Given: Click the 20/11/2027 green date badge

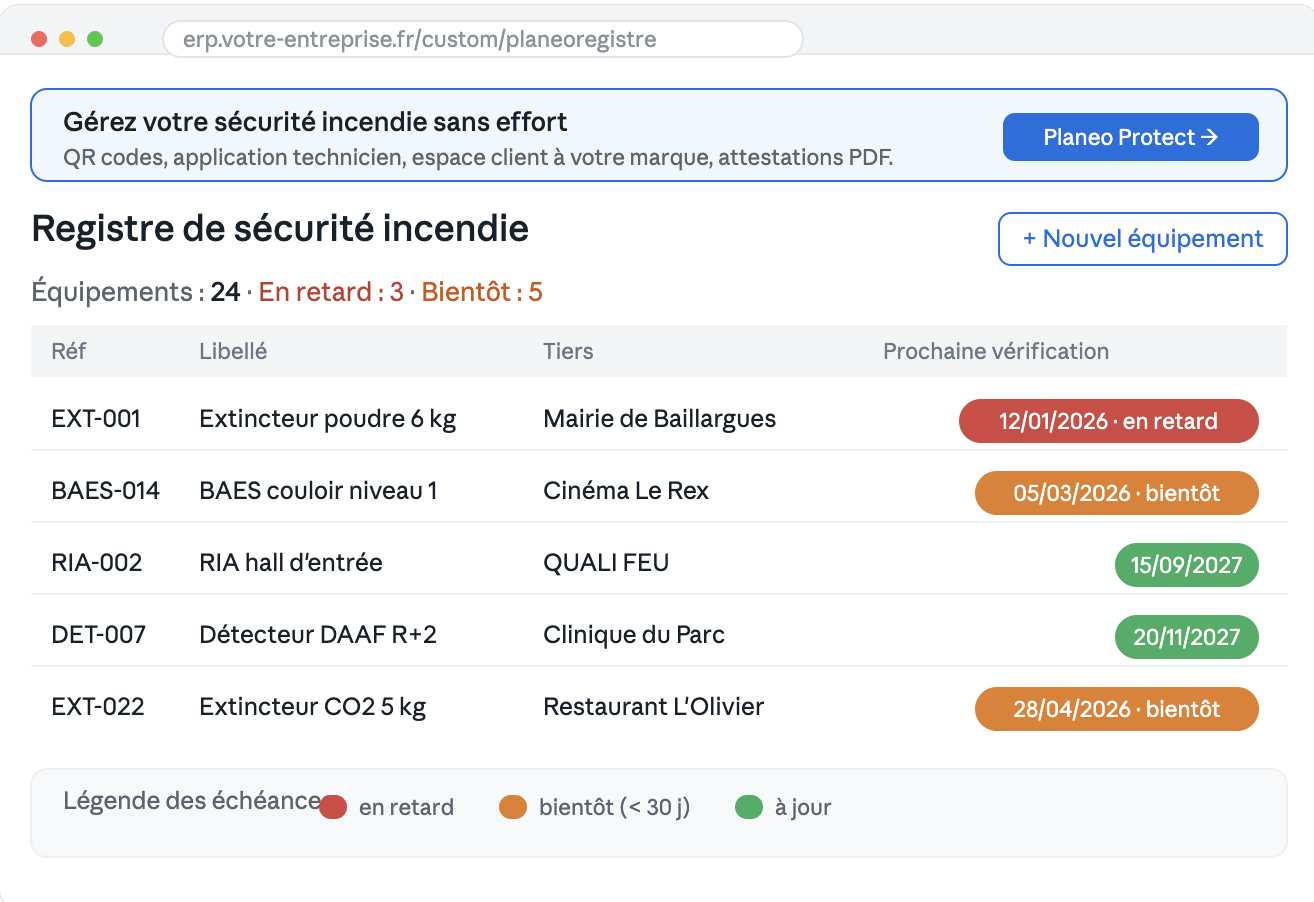Looking at the screenshot, I should pyautogui.click(x=1186, y=637).
